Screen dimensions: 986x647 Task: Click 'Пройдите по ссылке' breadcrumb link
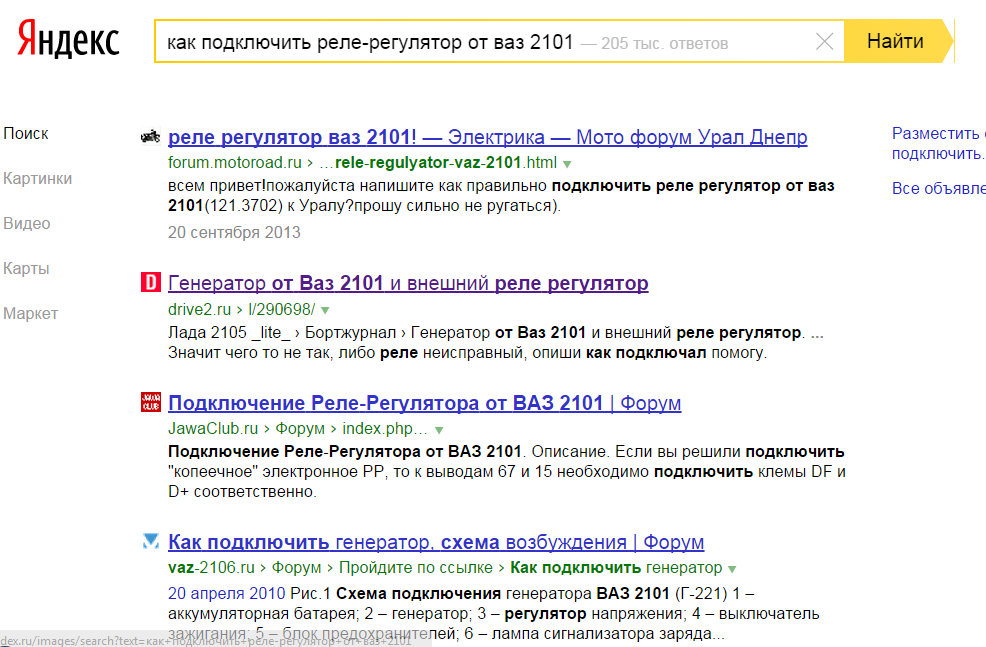coord(416,568)
